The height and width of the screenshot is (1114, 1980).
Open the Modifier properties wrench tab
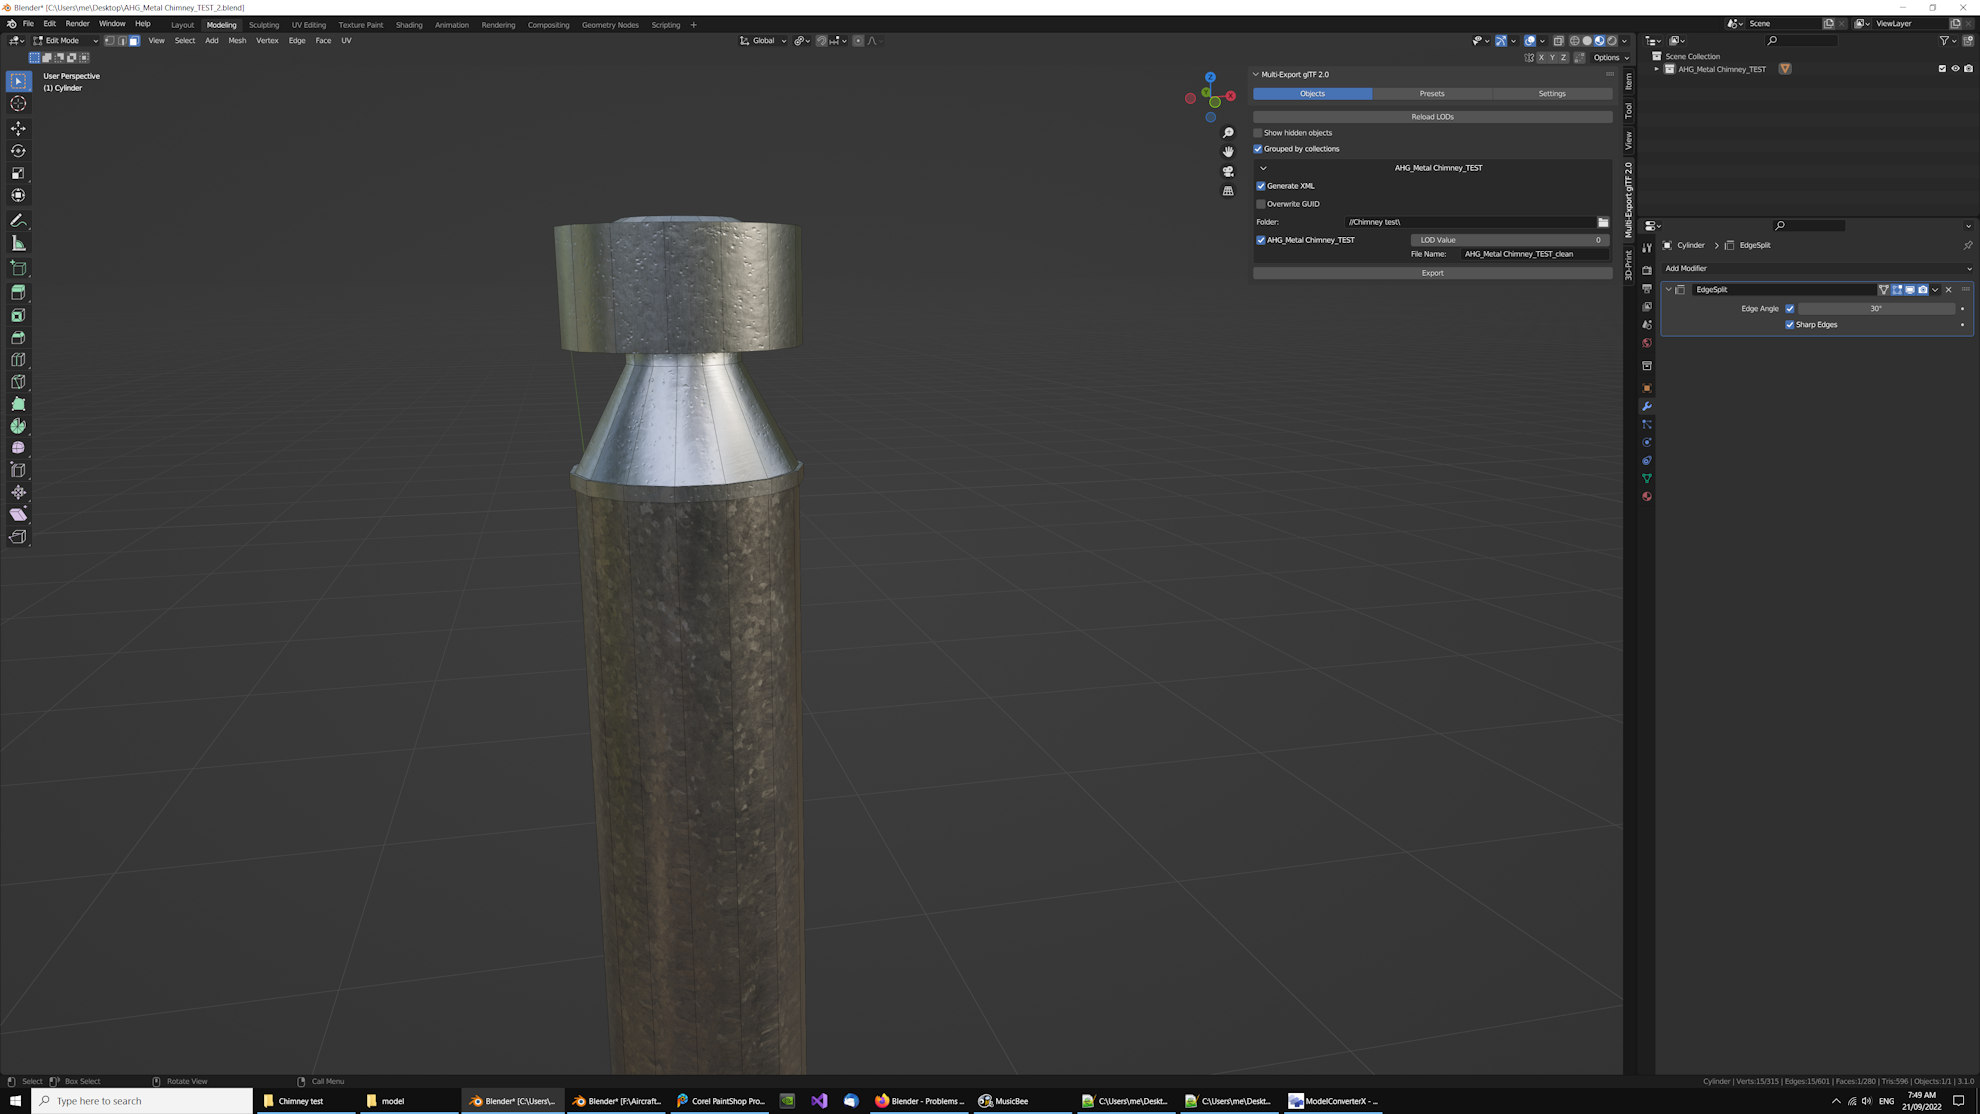point(1647,406)
